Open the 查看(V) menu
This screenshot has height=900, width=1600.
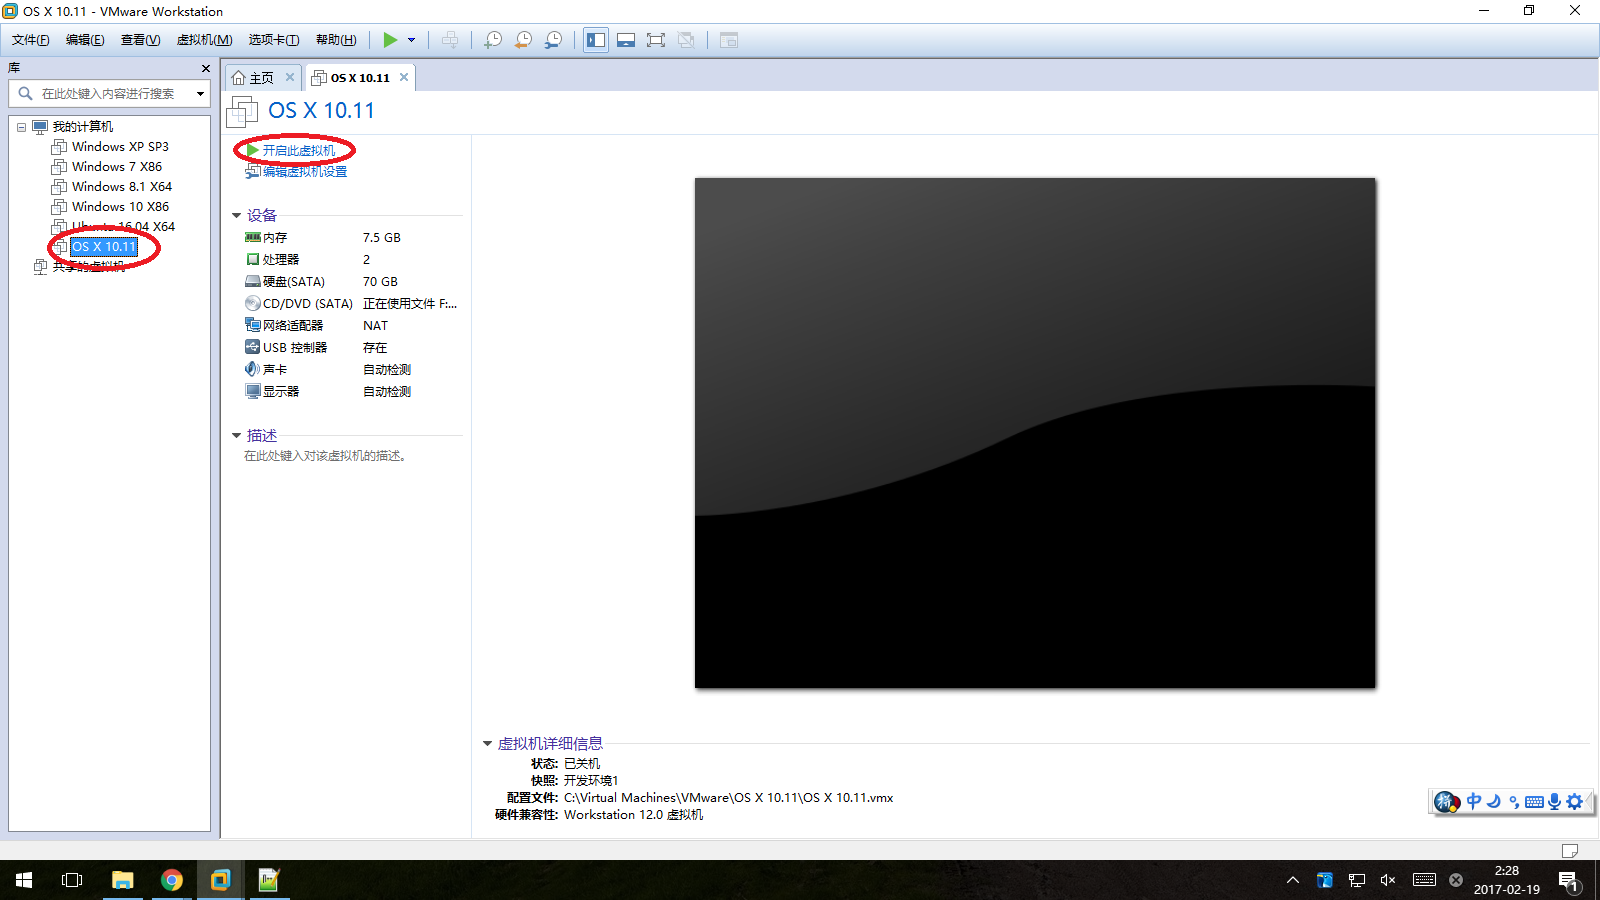tap(140, 40)
